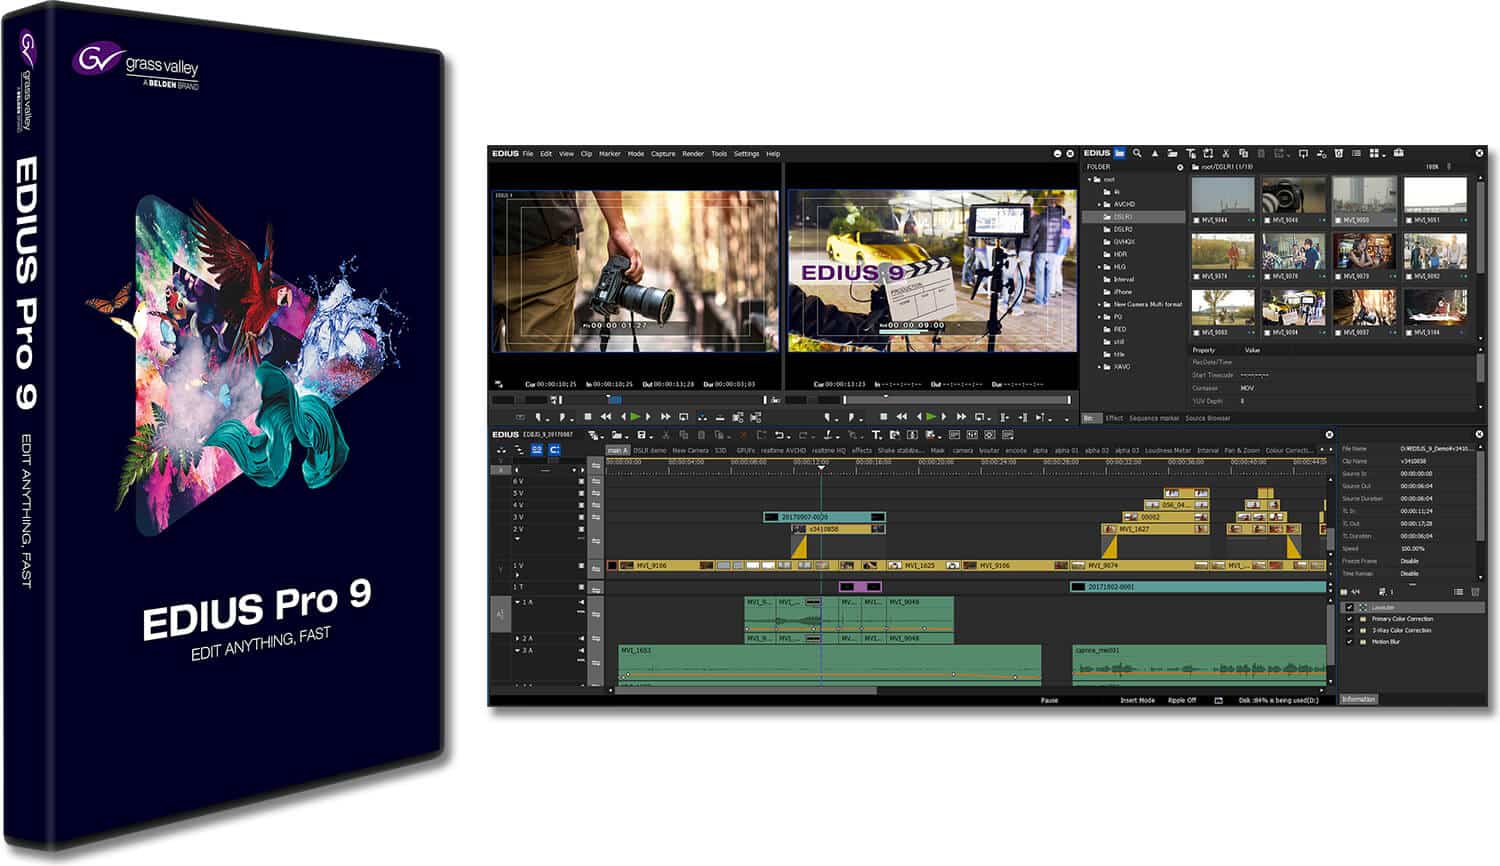1500x866 pixels.
Task: Open the Capture menu
Action: click(x=662, y=153)
